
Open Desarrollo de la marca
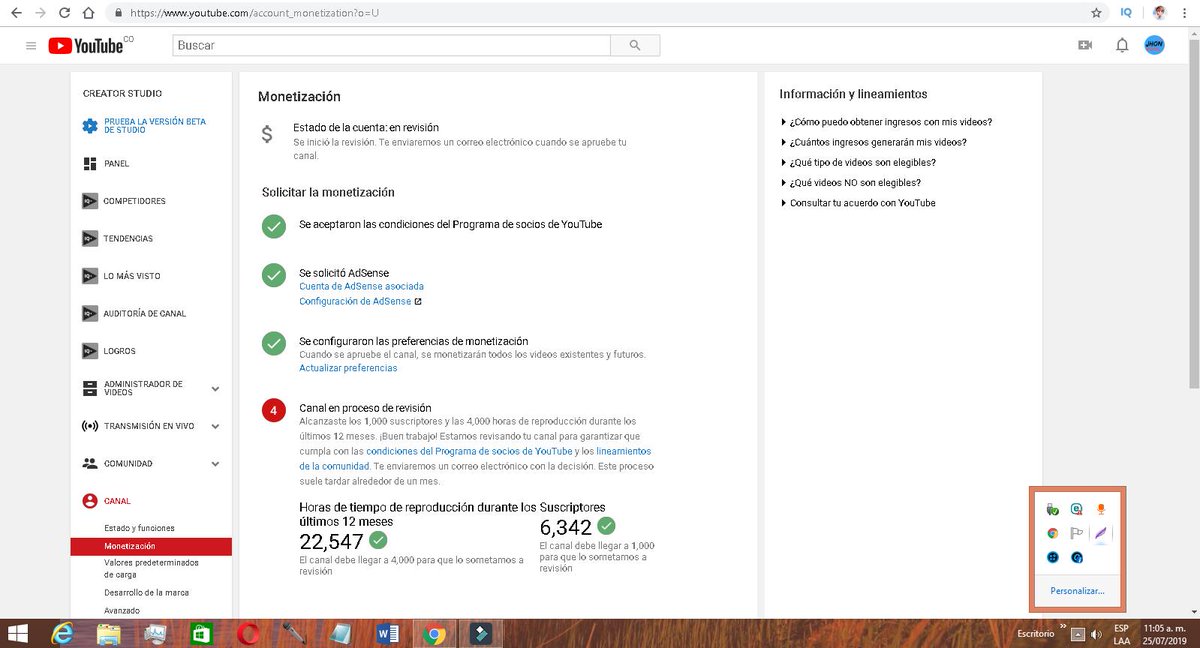tap(146, 593)
